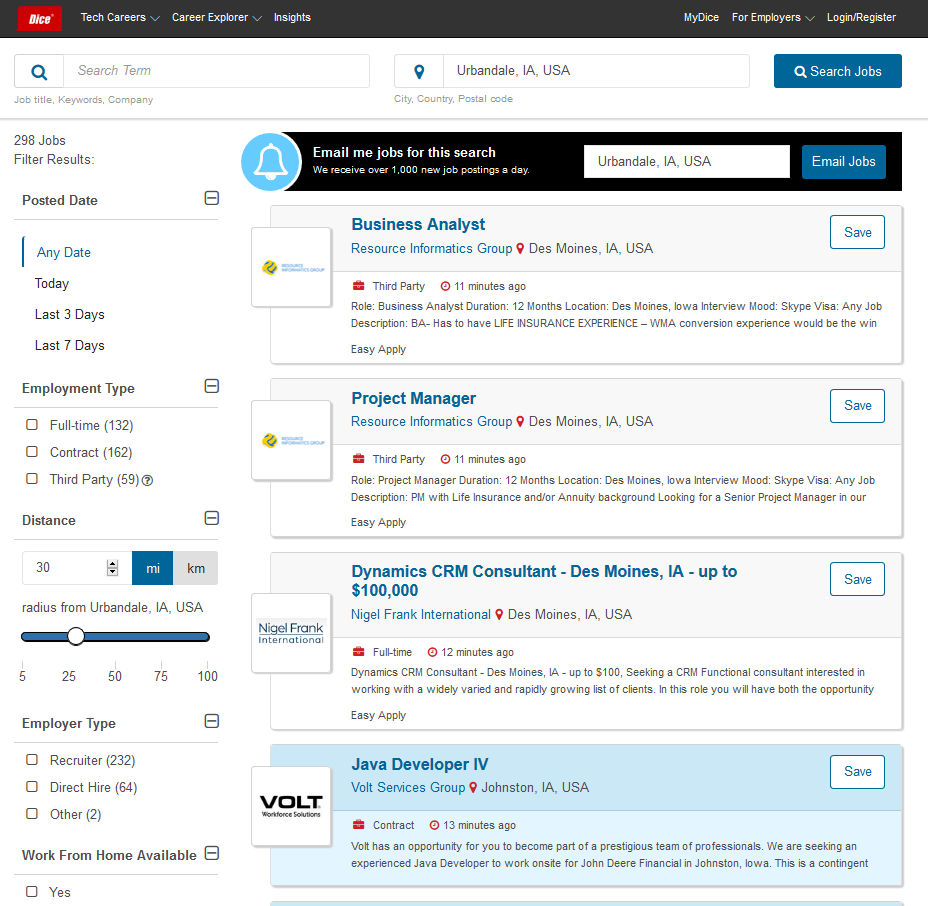Image resolution: width=928 pixels, height=906 pixels.
Task: Click the bell notification icon
Action: point(270,162)
